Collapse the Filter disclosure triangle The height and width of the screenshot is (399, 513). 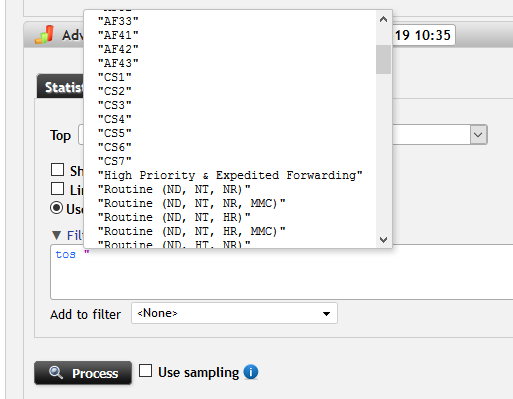click(57, 235)
